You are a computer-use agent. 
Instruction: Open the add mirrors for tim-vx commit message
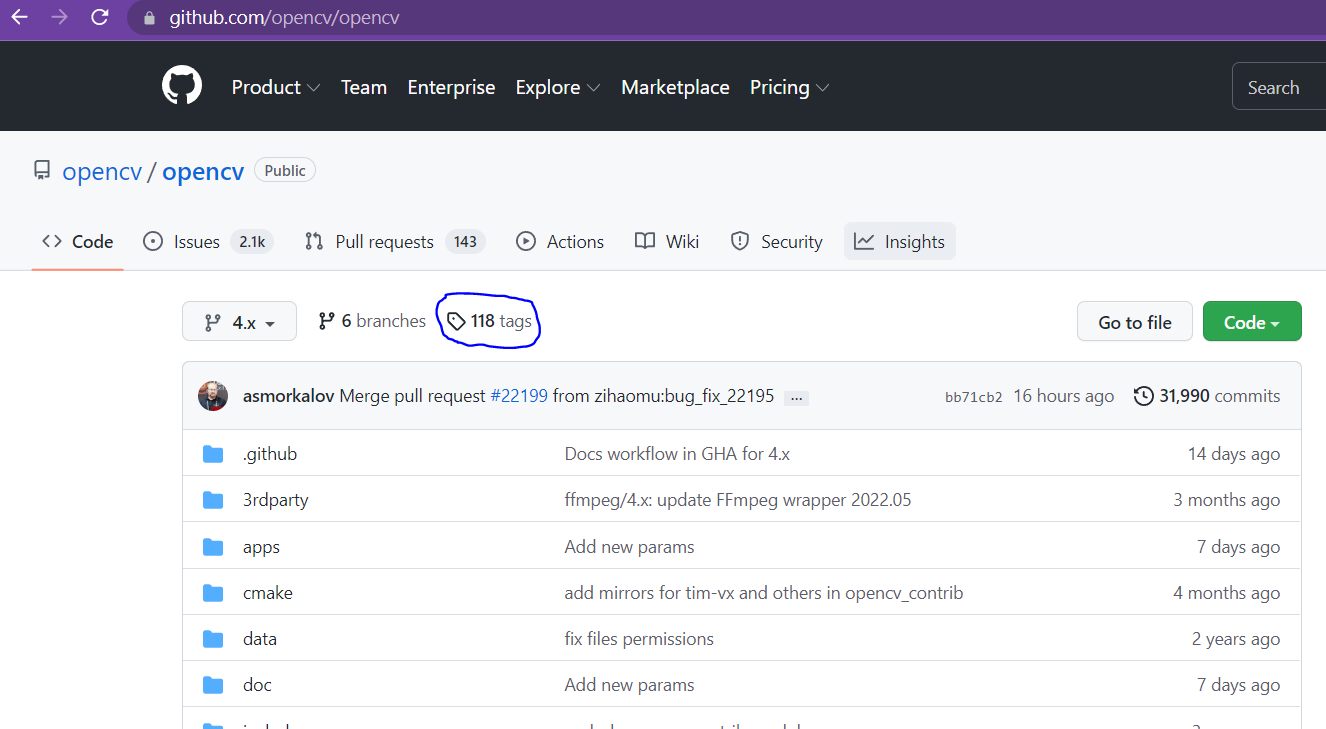click(x=764, y=593)
